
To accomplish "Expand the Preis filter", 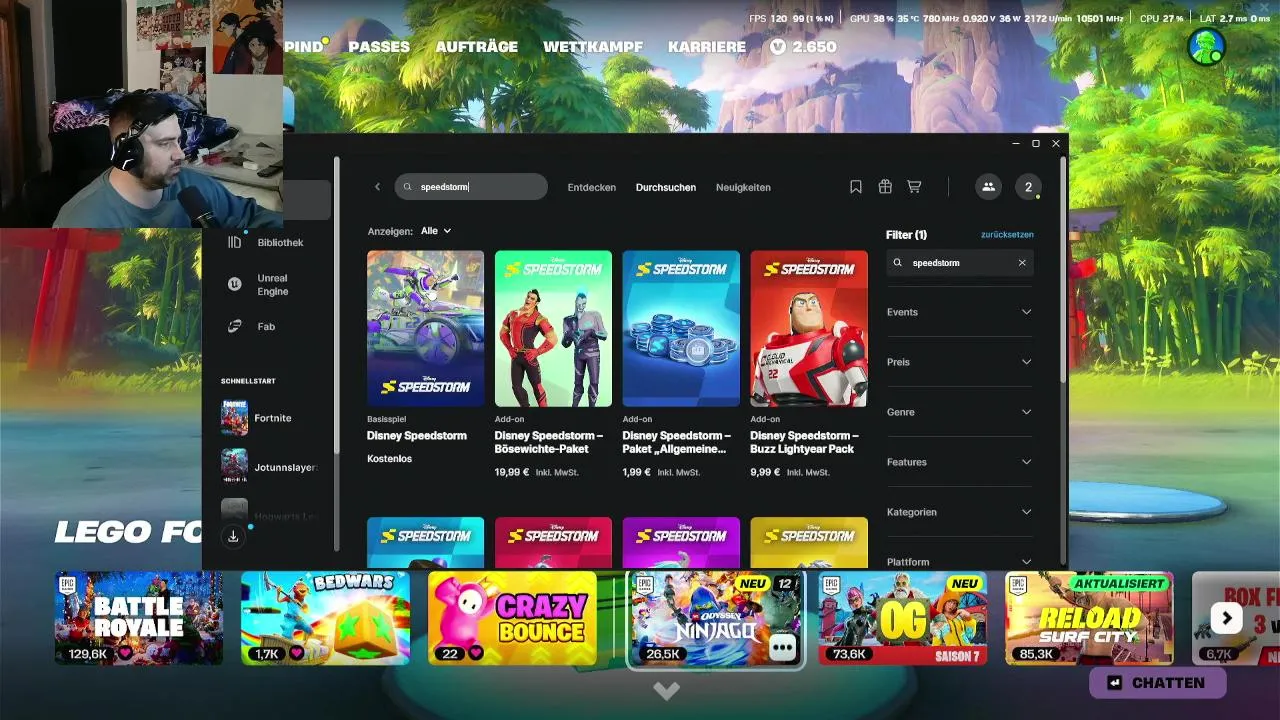I will [959, 362].
